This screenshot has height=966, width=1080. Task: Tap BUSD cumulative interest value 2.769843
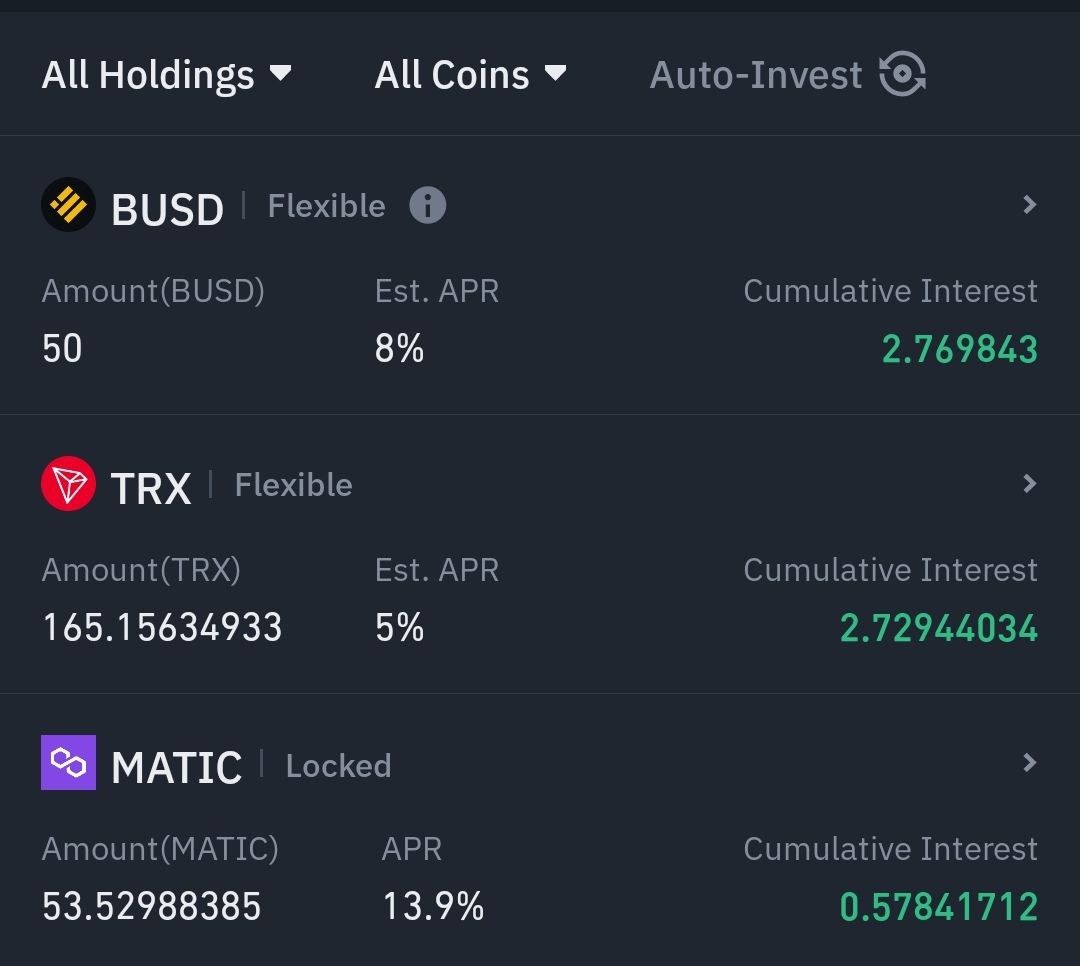959,349
